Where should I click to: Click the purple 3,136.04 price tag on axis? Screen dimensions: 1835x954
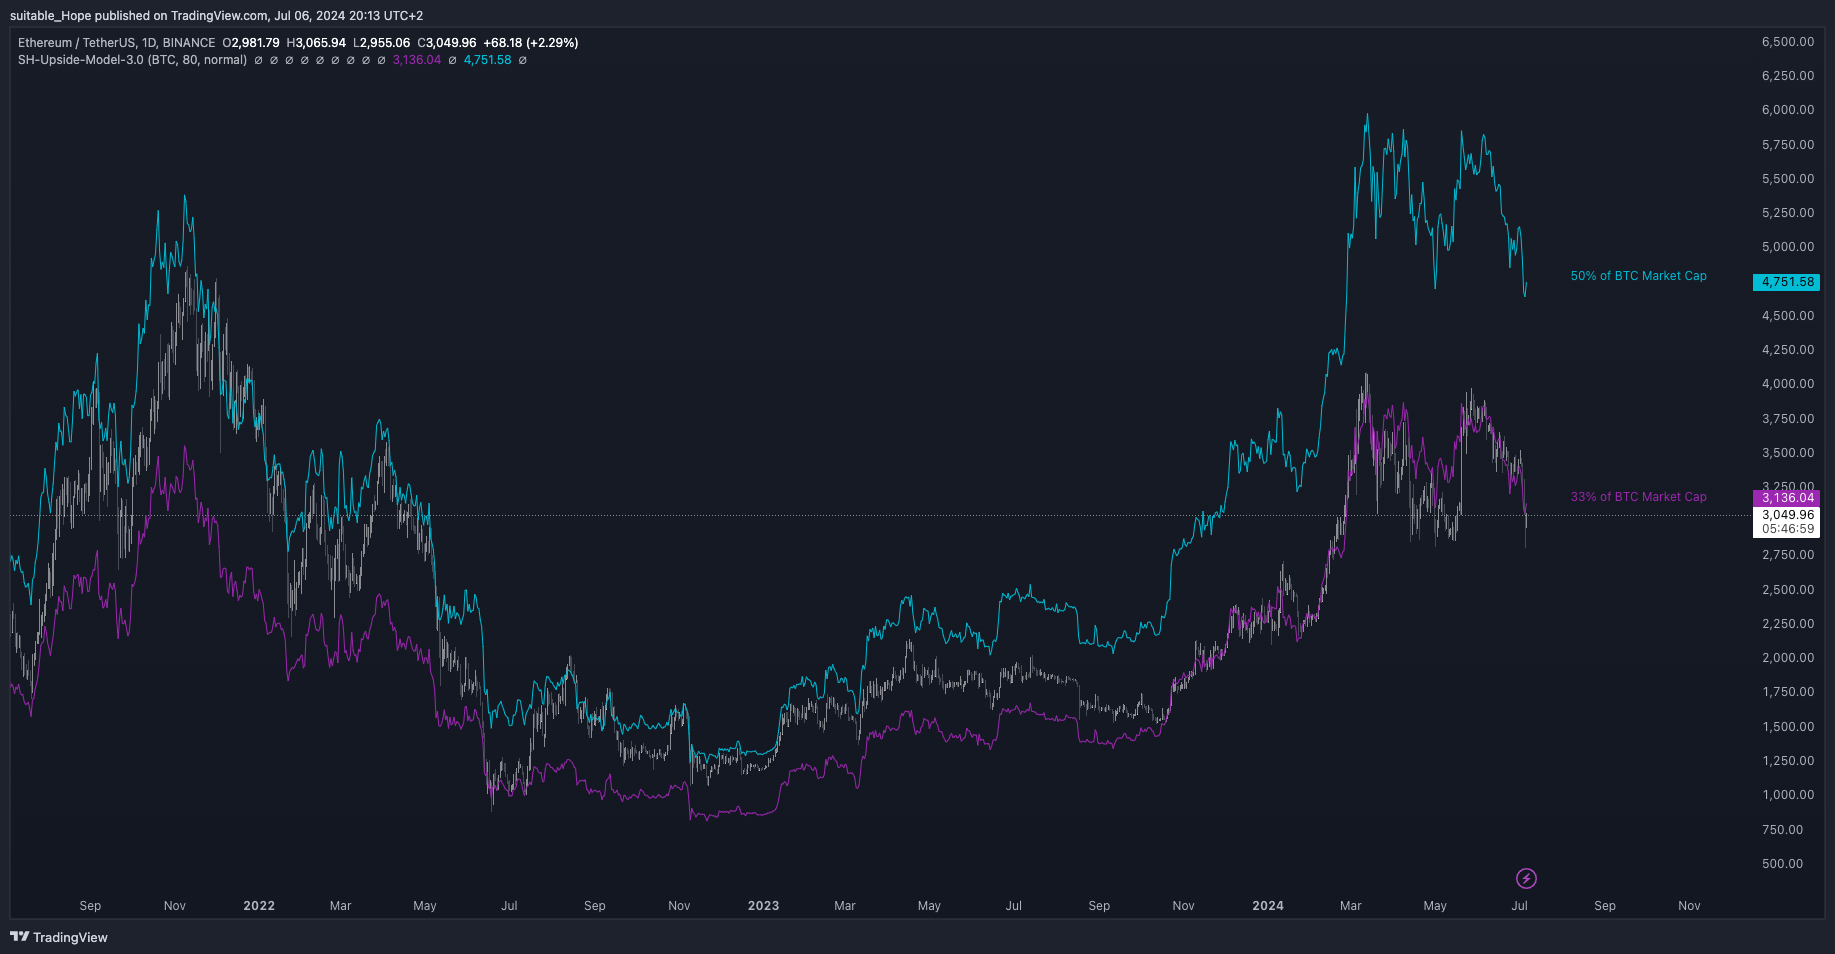[x=1786, y=498]
